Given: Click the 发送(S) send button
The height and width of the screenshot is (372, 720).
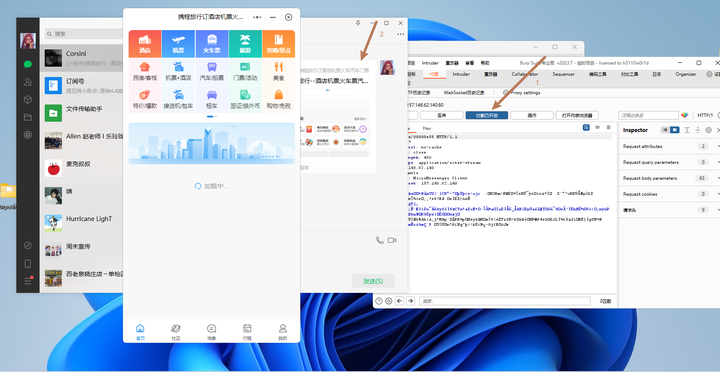Looking at the screenshot, I should click(x=373, y=281).
